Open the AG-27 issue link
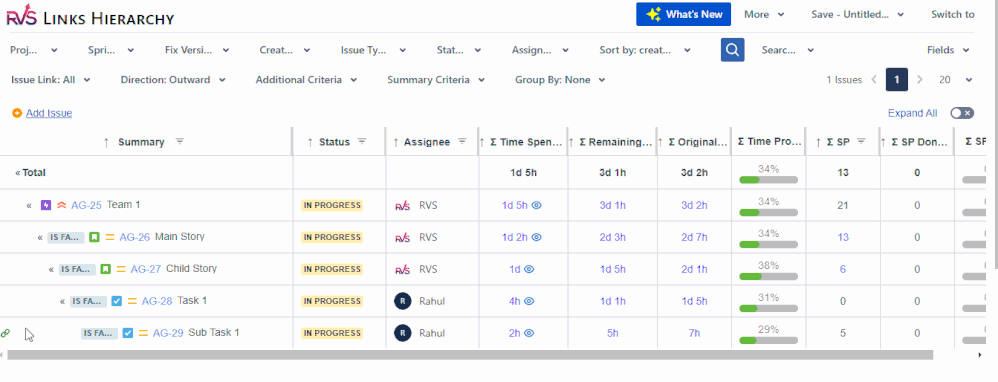998x382 pixels. 146,269
